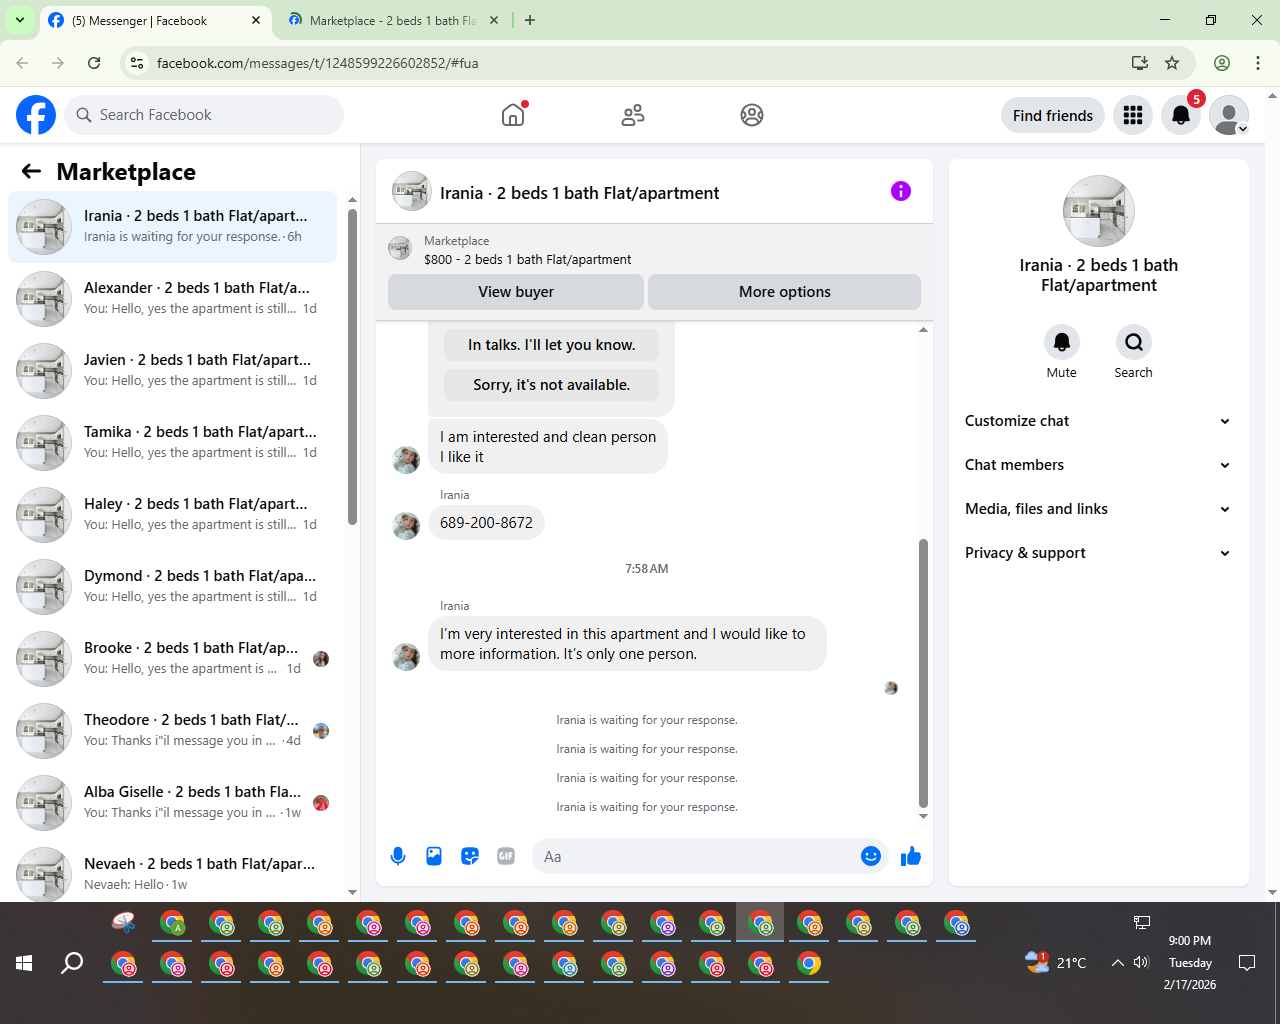1280x1024 pixels.
Task: Click the browser address bar URL
Action: click(317, 63)
